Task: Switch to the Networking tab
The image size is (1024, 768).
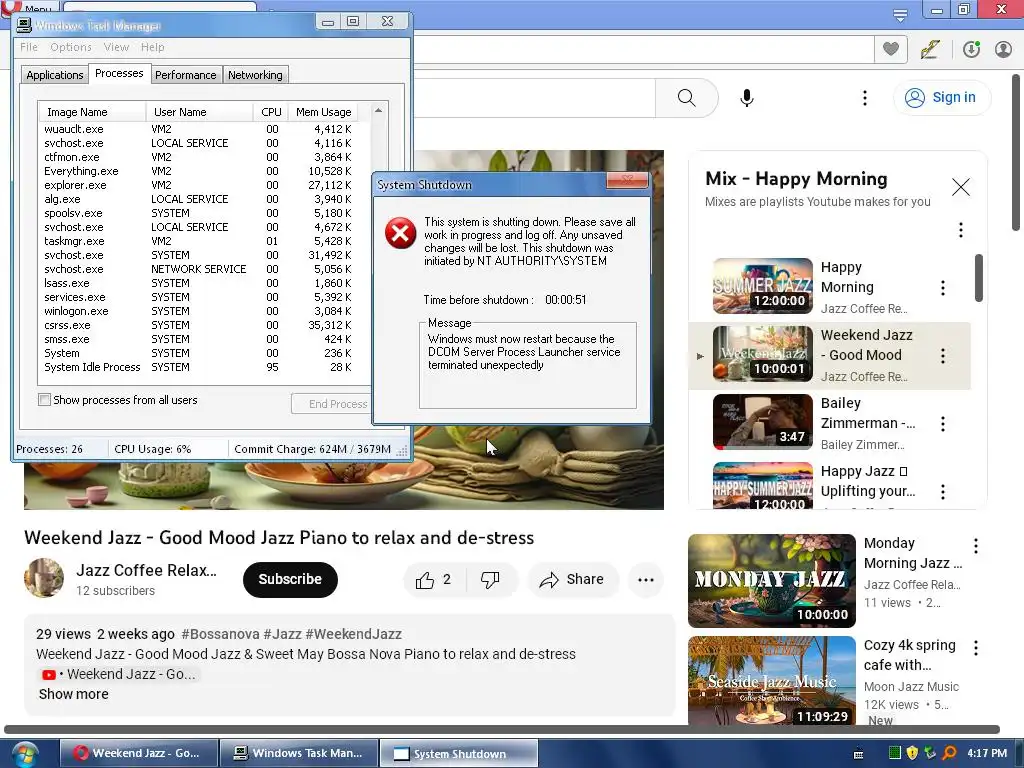Action: coord(255,75)
